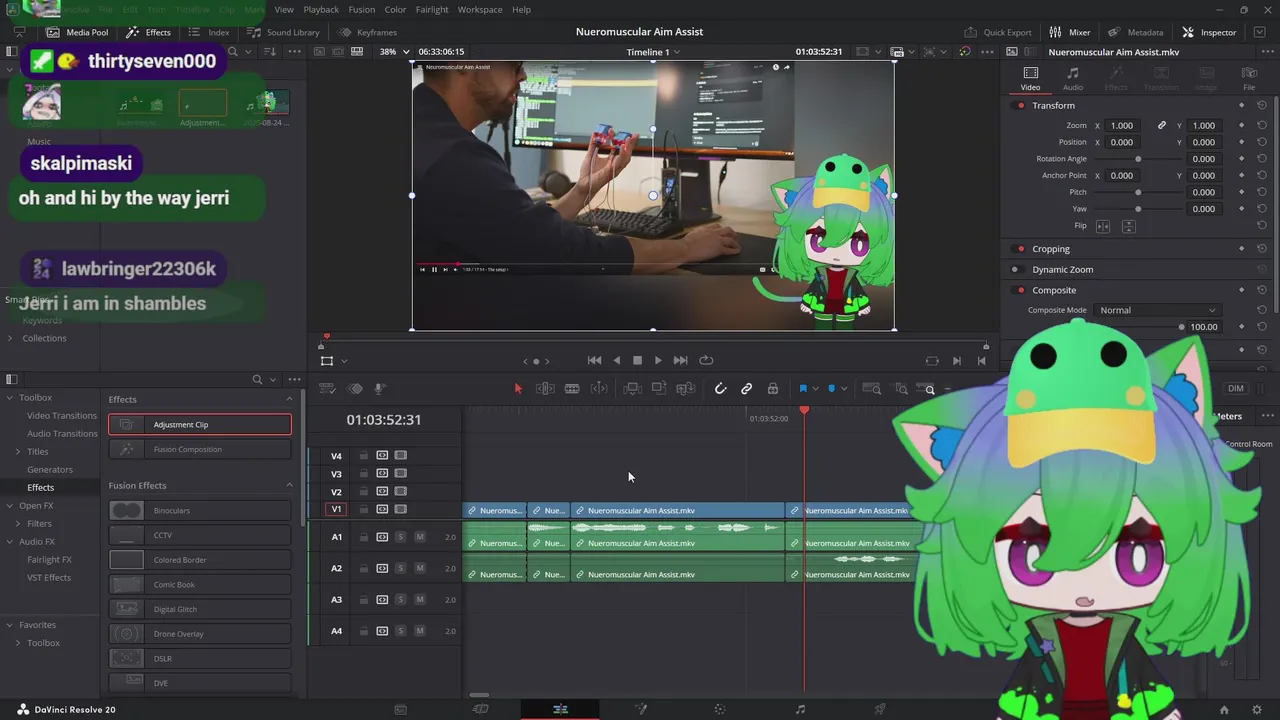Mute track A1 with M button

(x=419, y=537)
